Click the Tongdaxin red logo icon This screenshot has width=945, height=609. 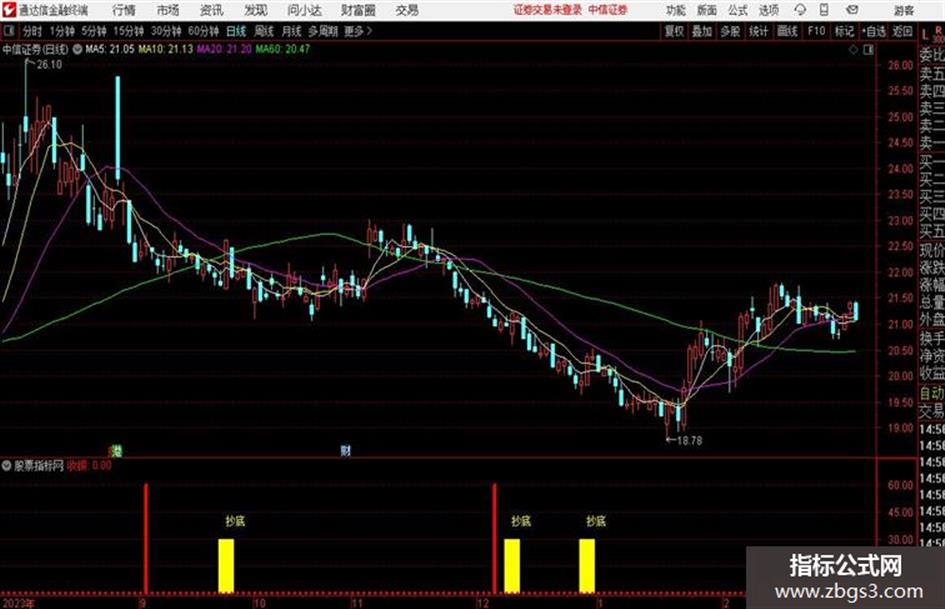coord(9,10)
